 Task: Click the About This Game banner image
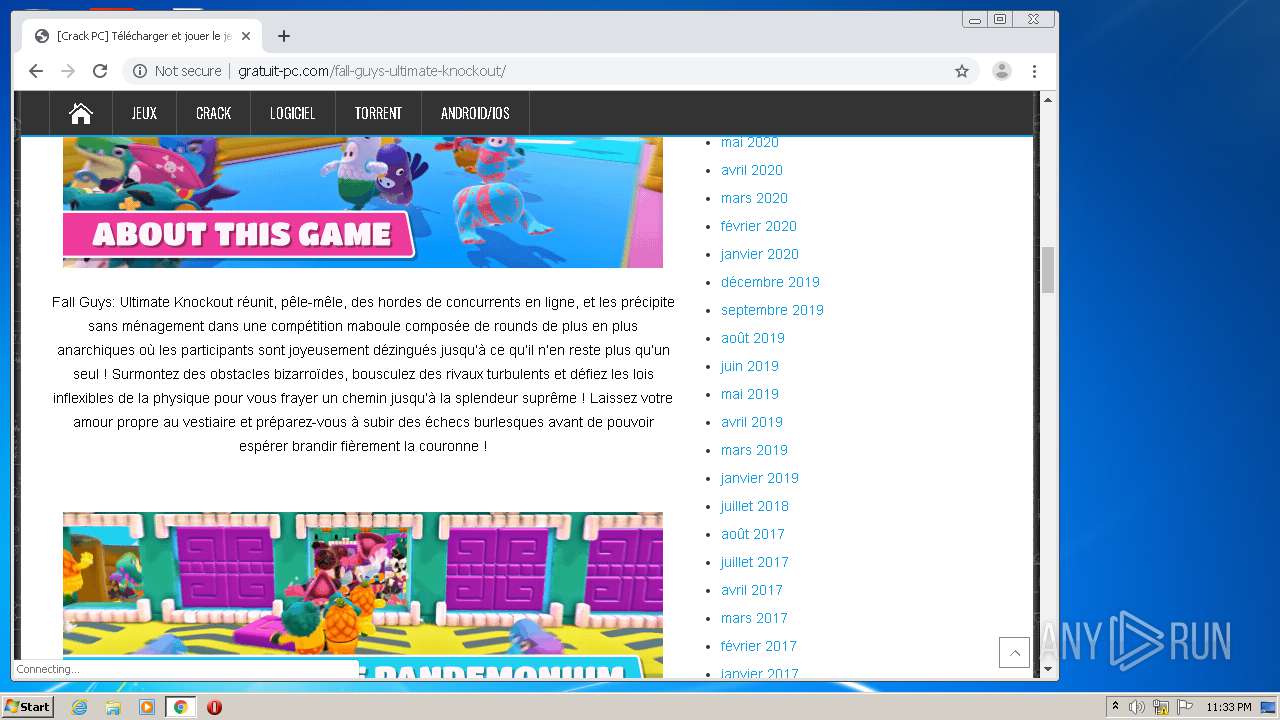point(363,202)
